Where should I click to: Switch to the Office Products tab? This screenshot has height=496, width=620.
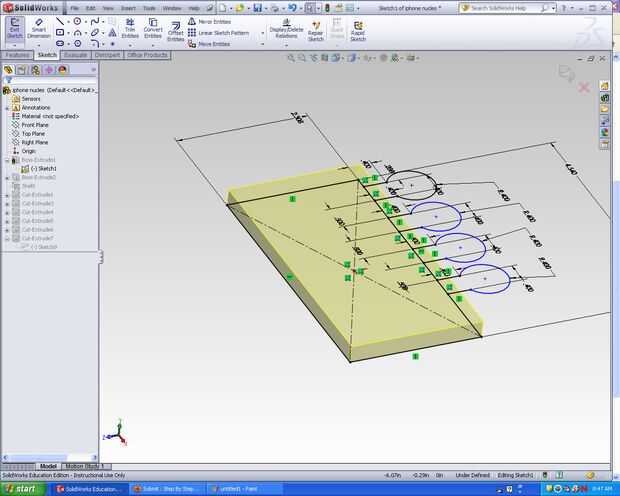pyautogui.click(x=147, y=55)
